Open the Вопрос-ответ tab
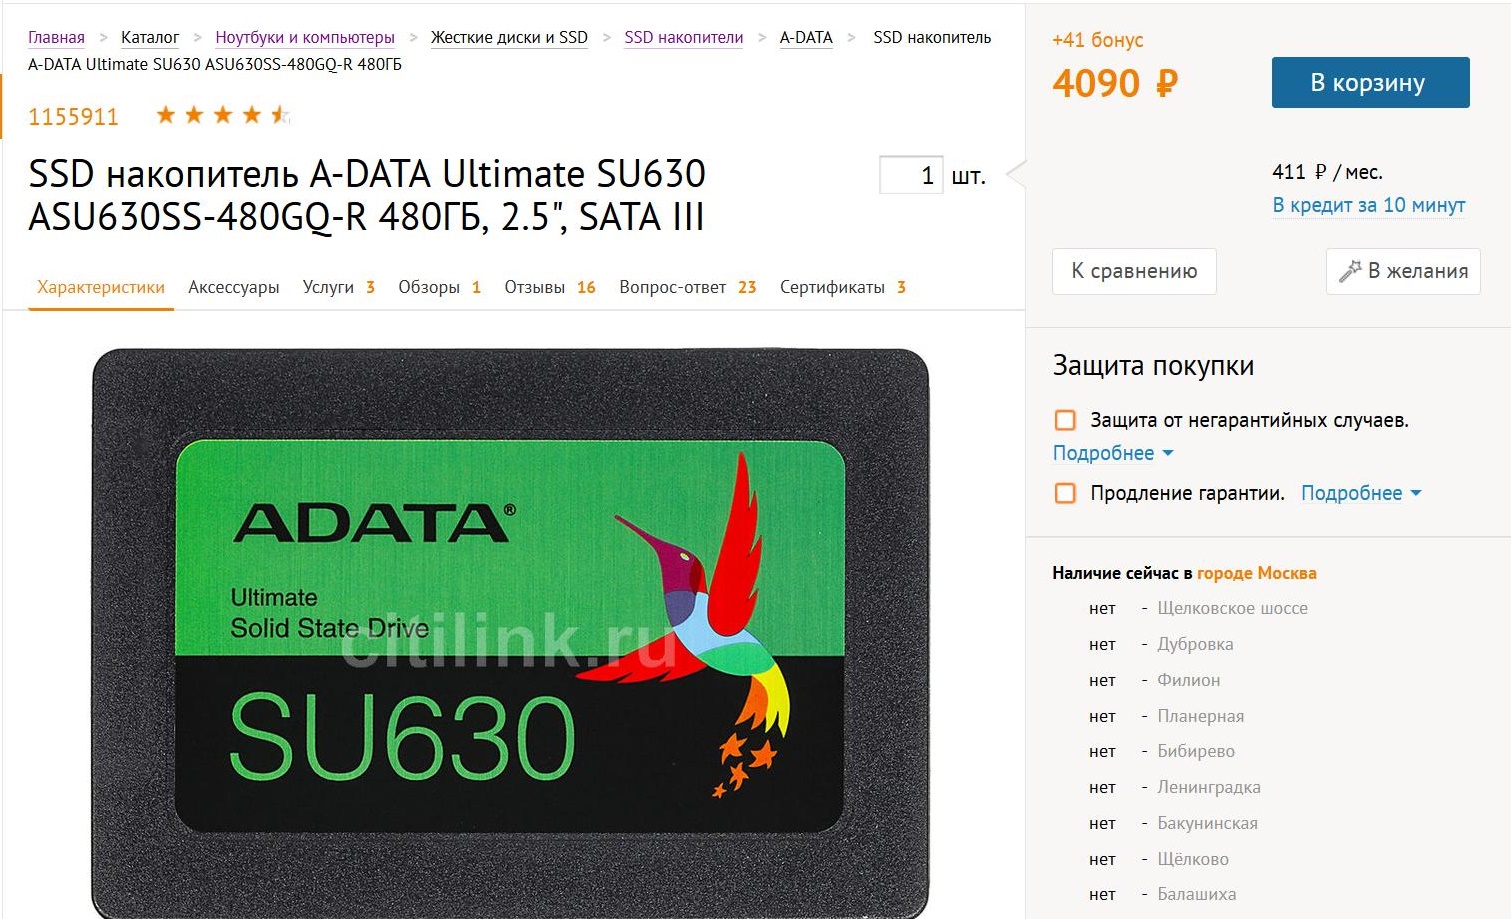The width and height of the screenshot is (1511, 919). [687, 287]
